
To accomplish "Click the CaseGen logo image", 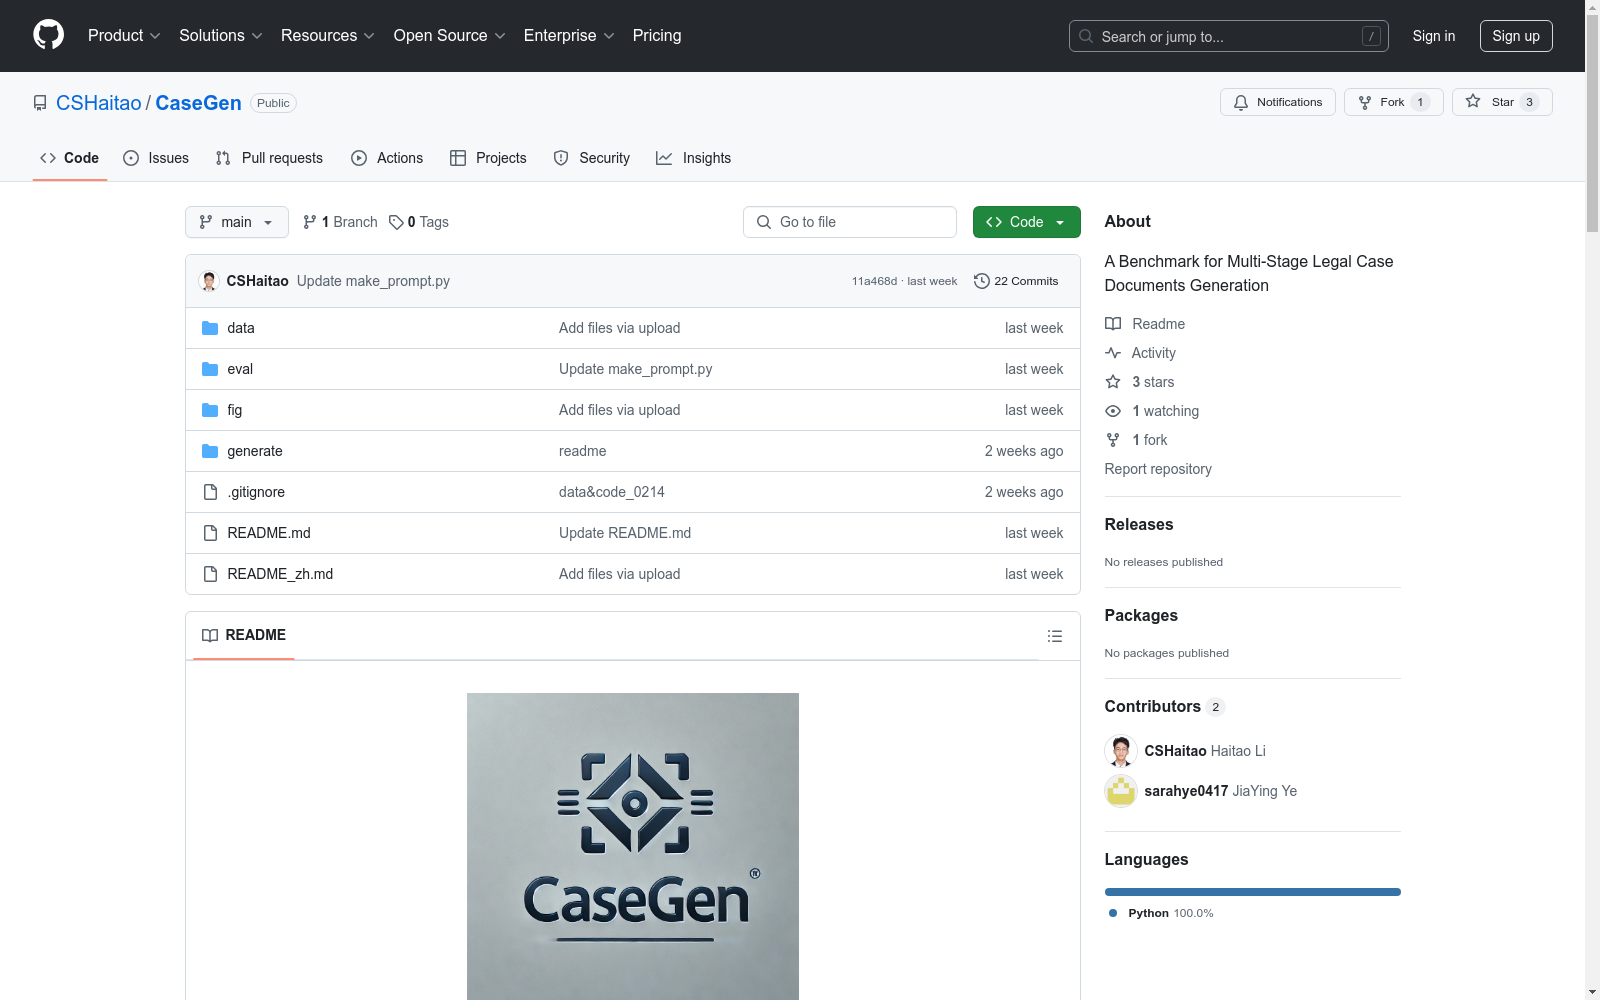I will point(633,846).
